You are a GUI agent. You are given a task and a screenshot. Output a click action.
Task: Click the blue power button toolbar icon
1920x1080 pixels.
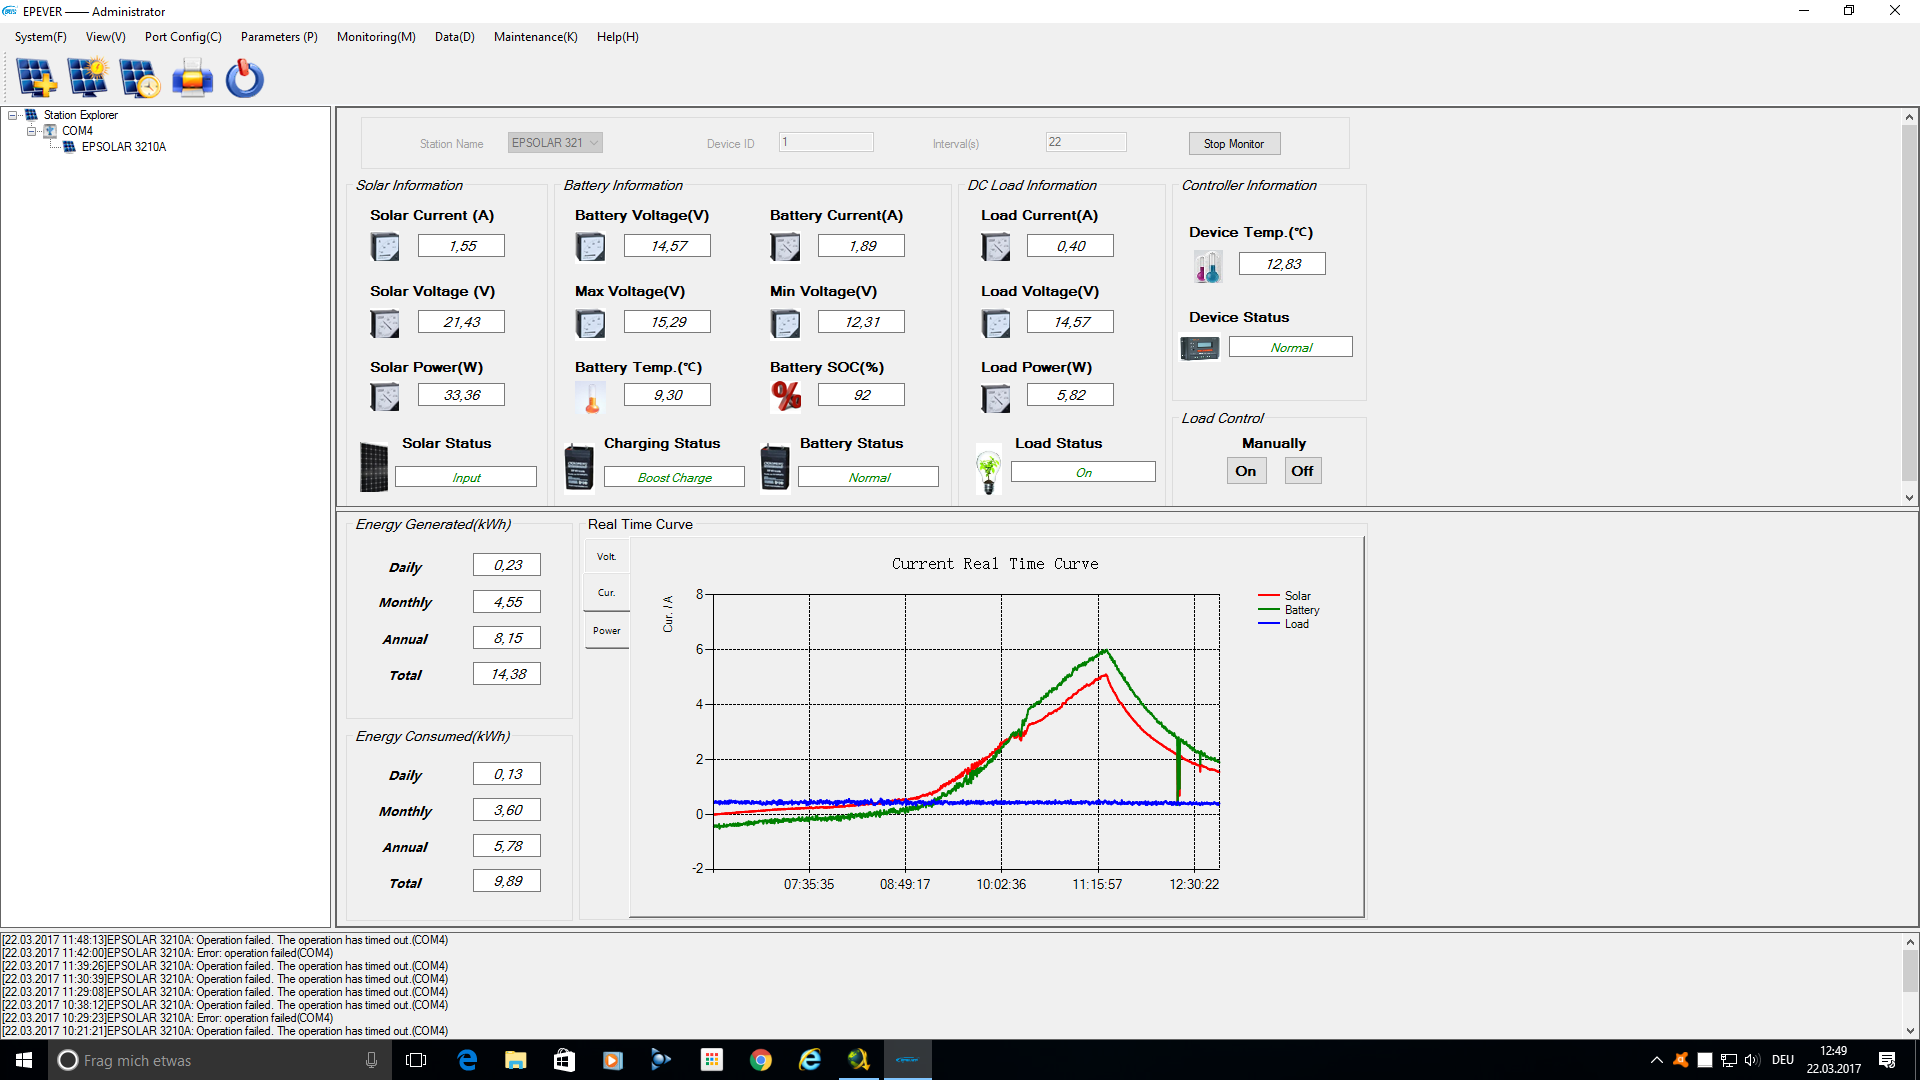[x=244, y=78]
